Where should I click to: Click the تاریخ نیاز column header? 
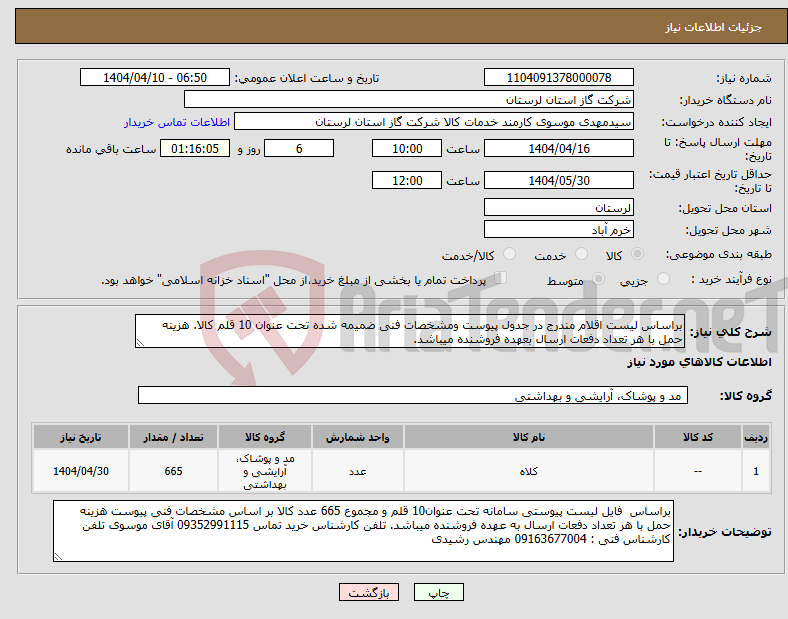click(80, 437)
